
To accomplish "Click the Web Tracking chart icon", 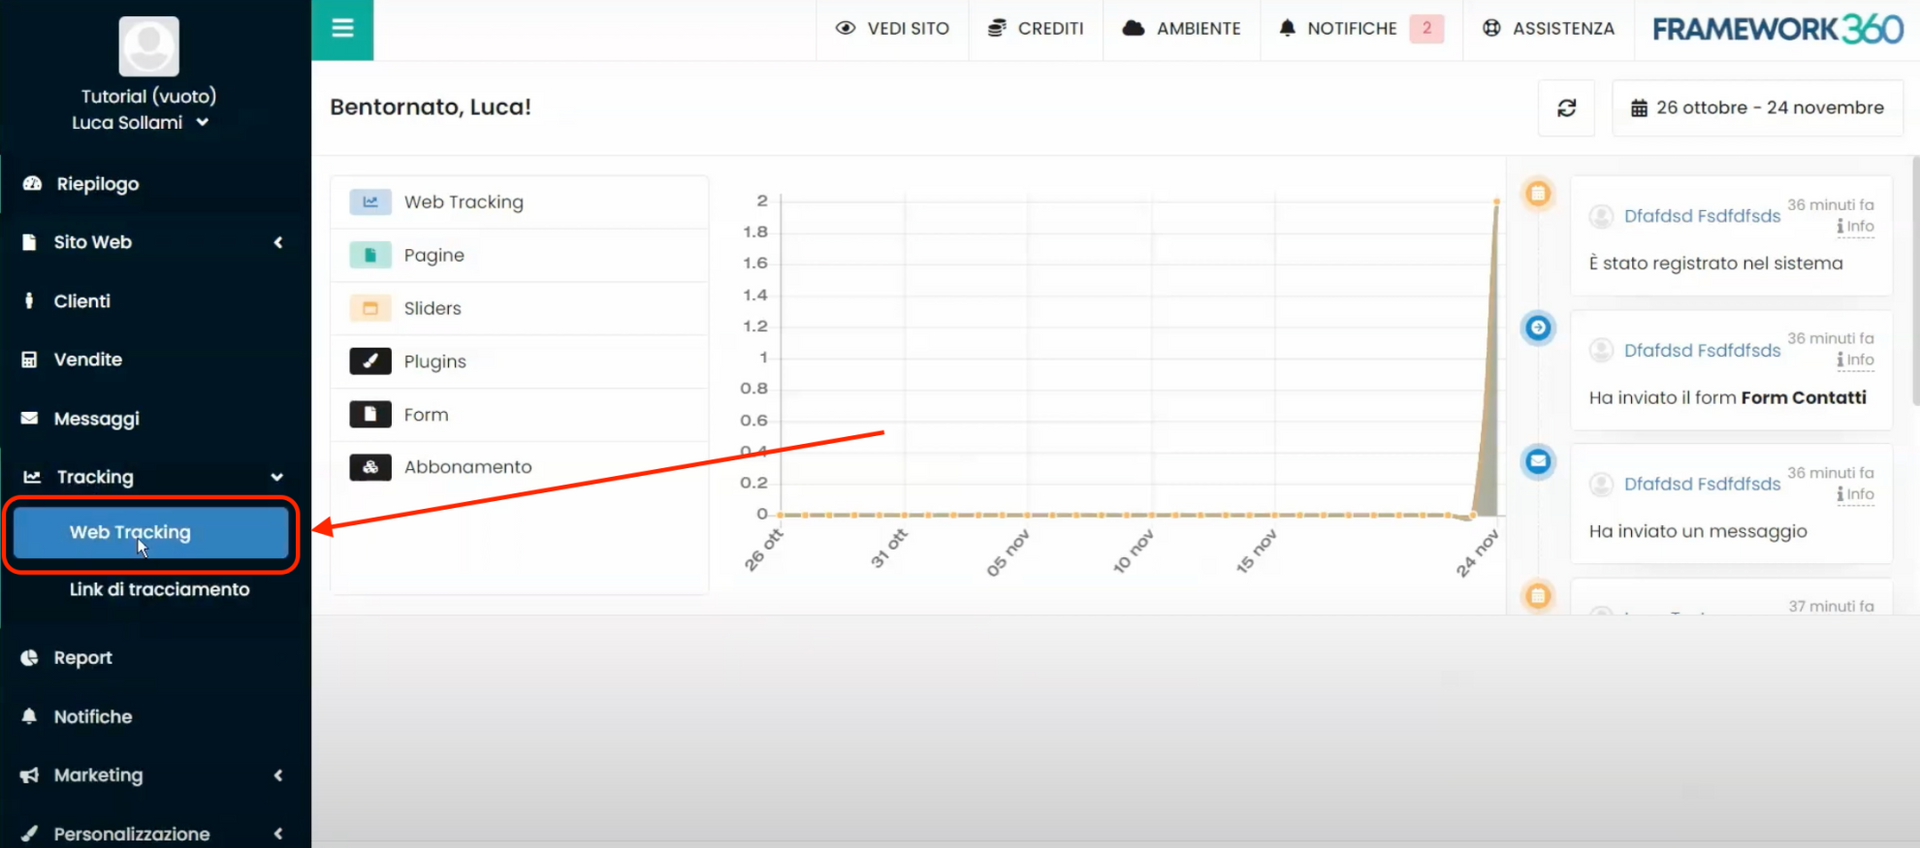I will click(370, 202).
